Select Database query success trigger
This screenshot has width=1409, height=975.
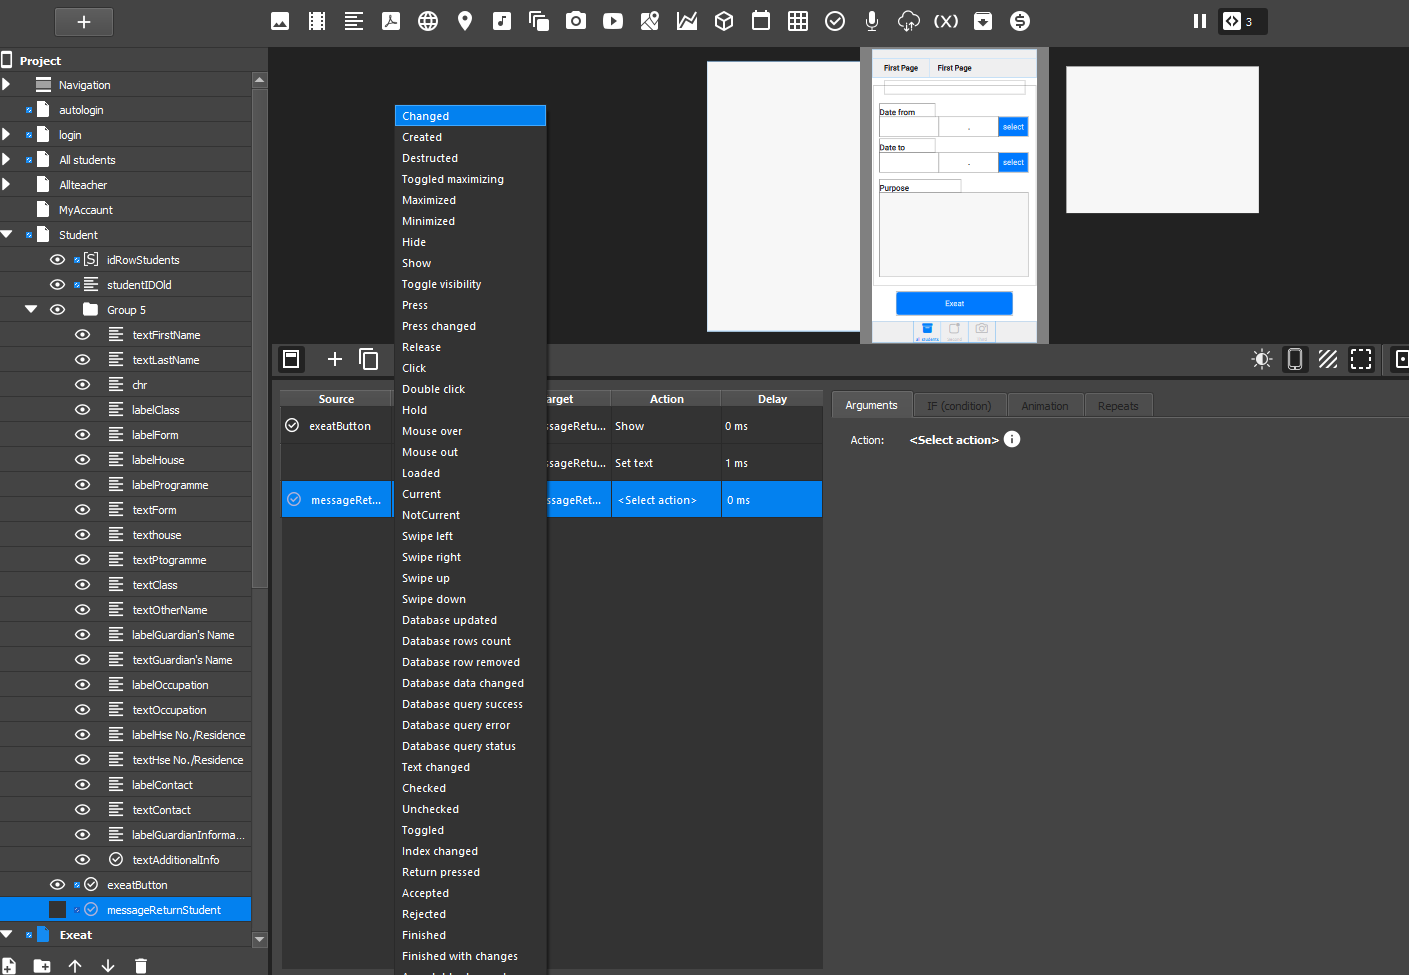click(470, 704)
